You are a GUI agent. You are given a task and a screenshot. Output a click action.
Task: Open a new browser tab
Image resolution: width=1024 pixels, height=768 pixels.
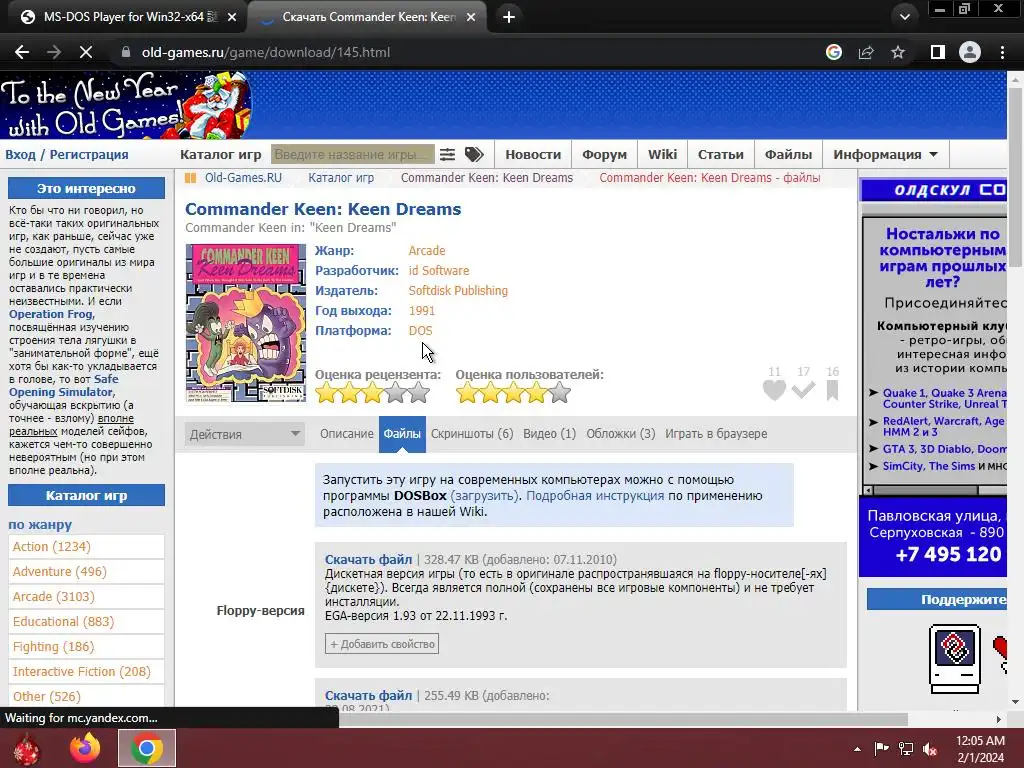[509, 17]
